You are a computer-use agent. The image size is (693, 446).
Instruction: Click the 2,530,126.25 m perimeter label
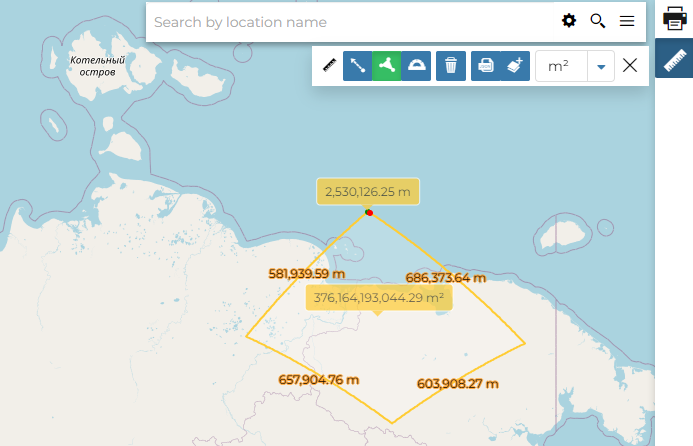tap(368, 192)
